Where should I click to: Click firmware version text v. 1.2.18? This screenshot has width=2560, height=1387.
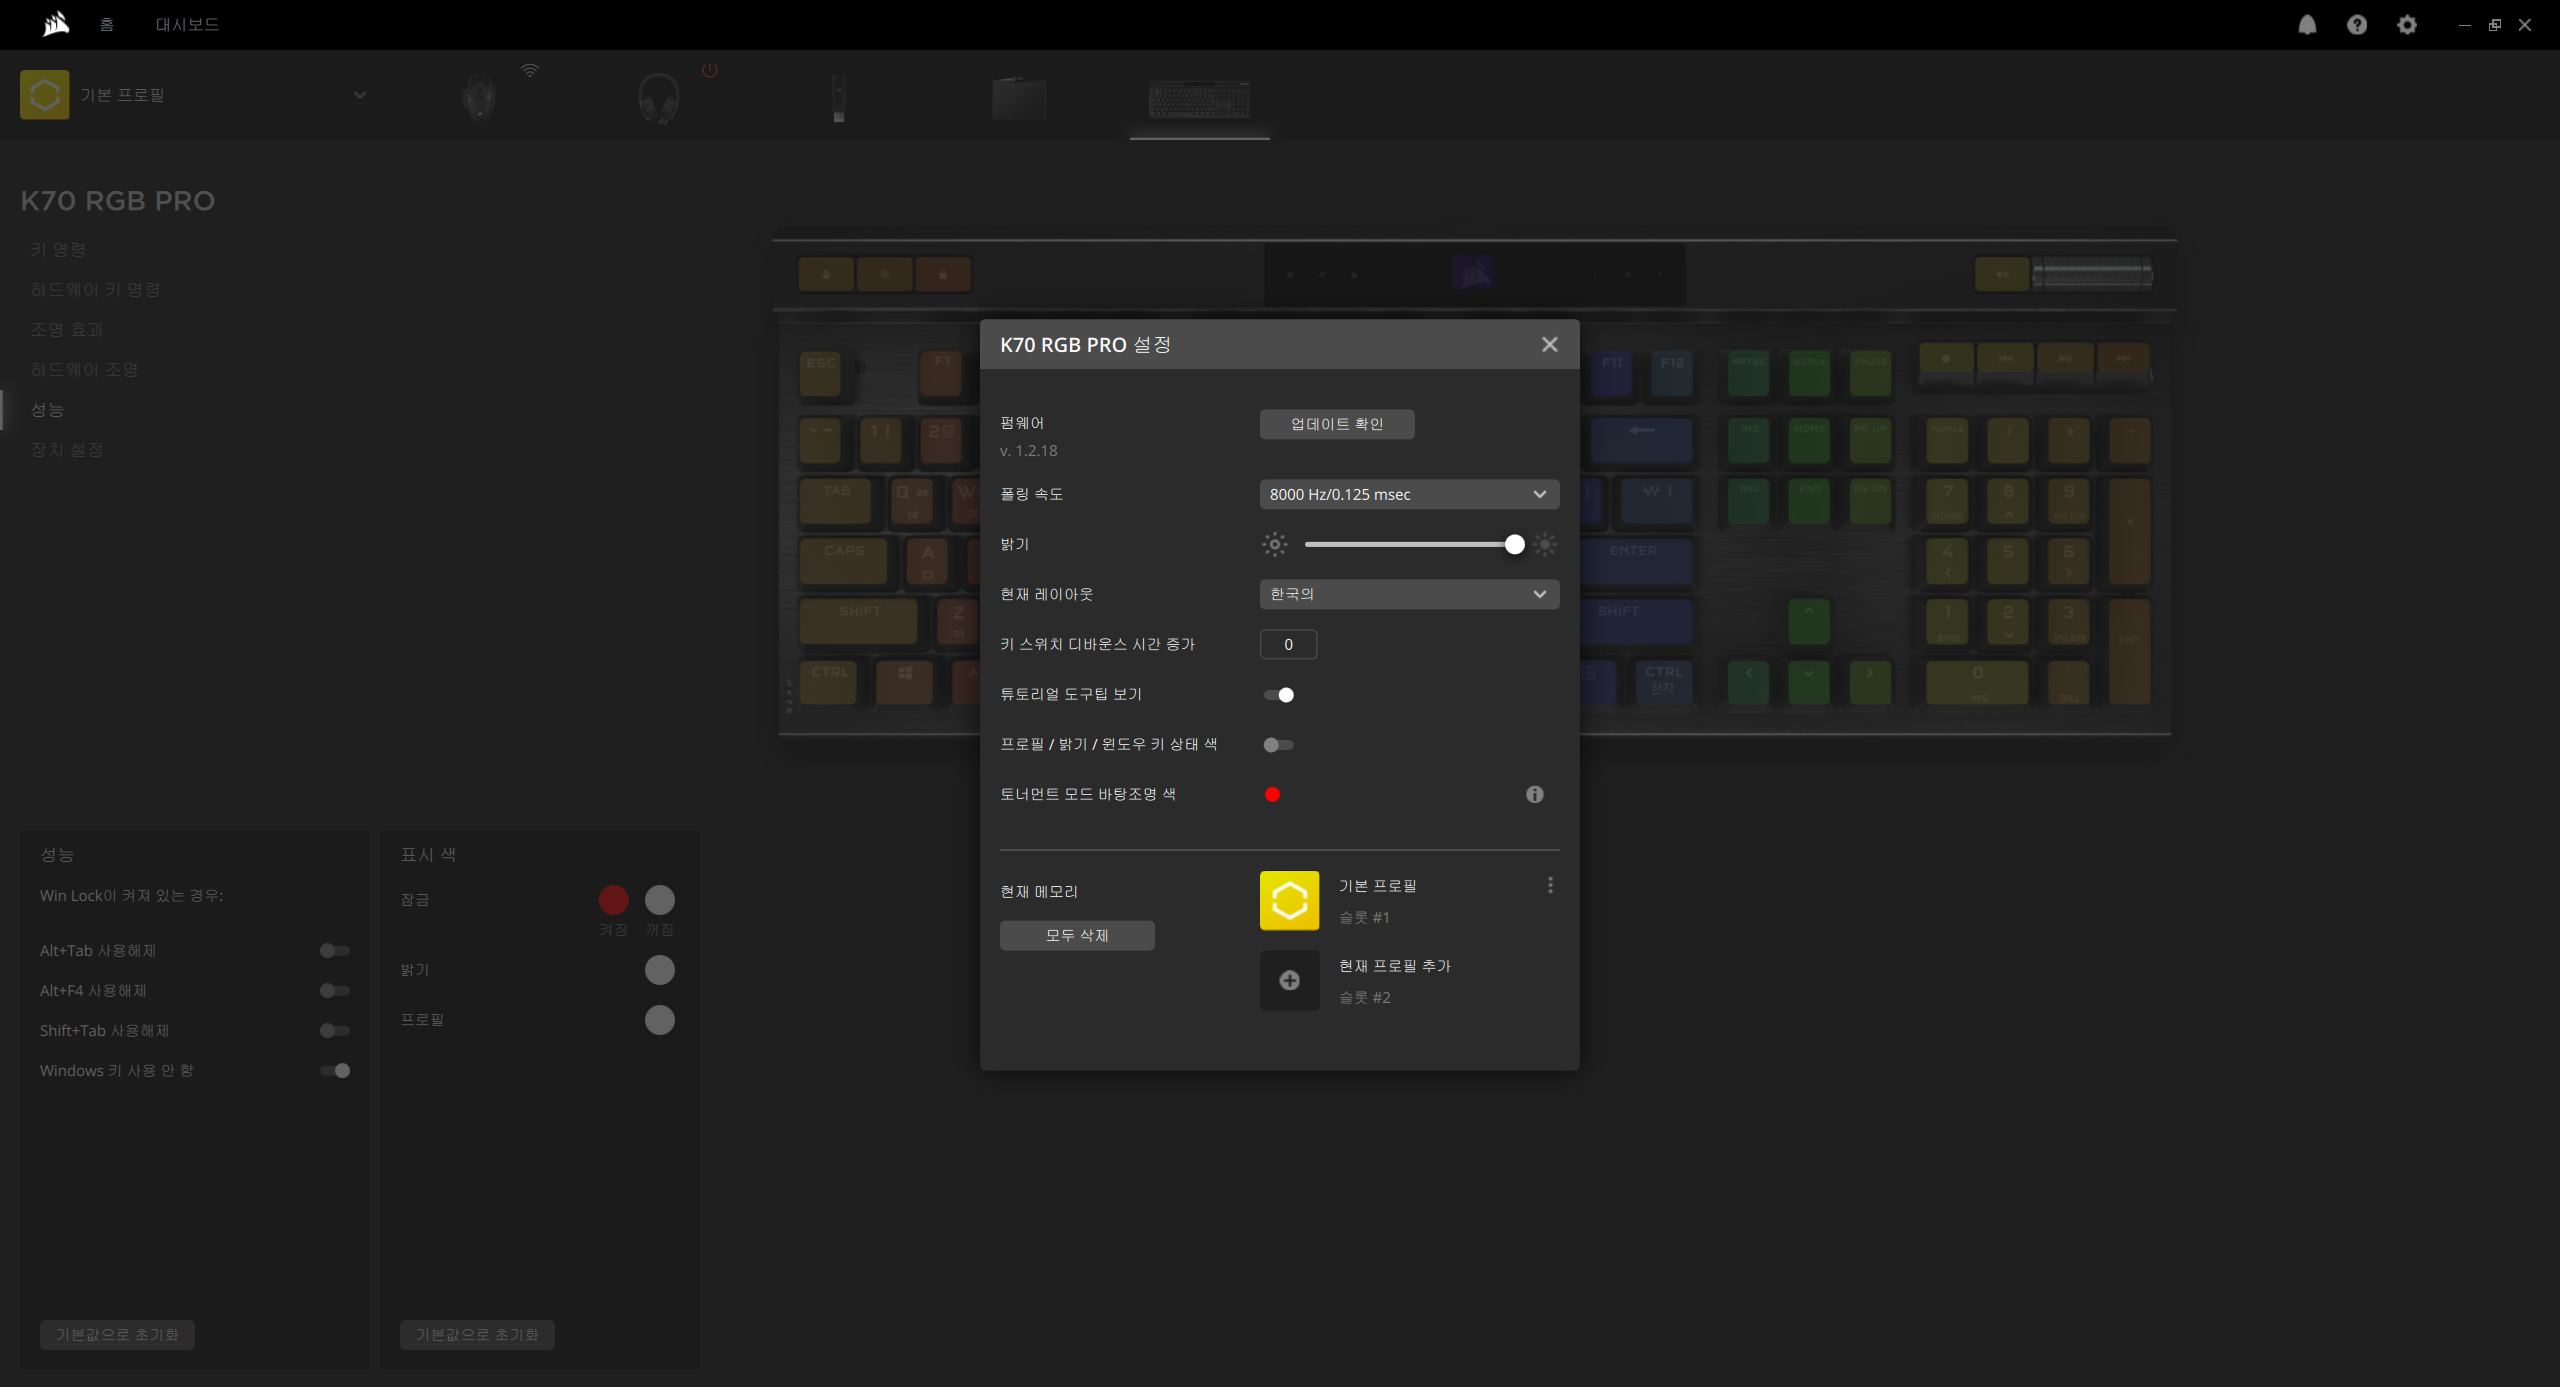[1028, 451]
